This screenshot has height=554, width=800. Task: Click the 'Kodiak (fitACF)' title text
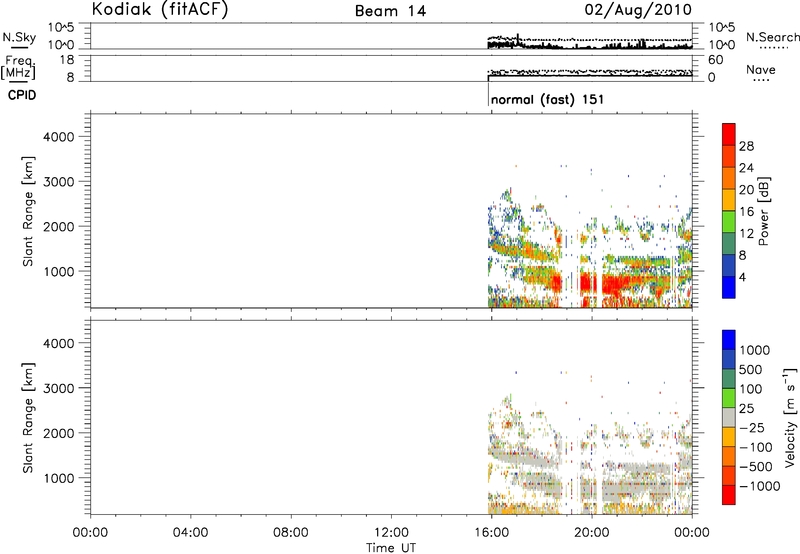[x=160, y=9]
